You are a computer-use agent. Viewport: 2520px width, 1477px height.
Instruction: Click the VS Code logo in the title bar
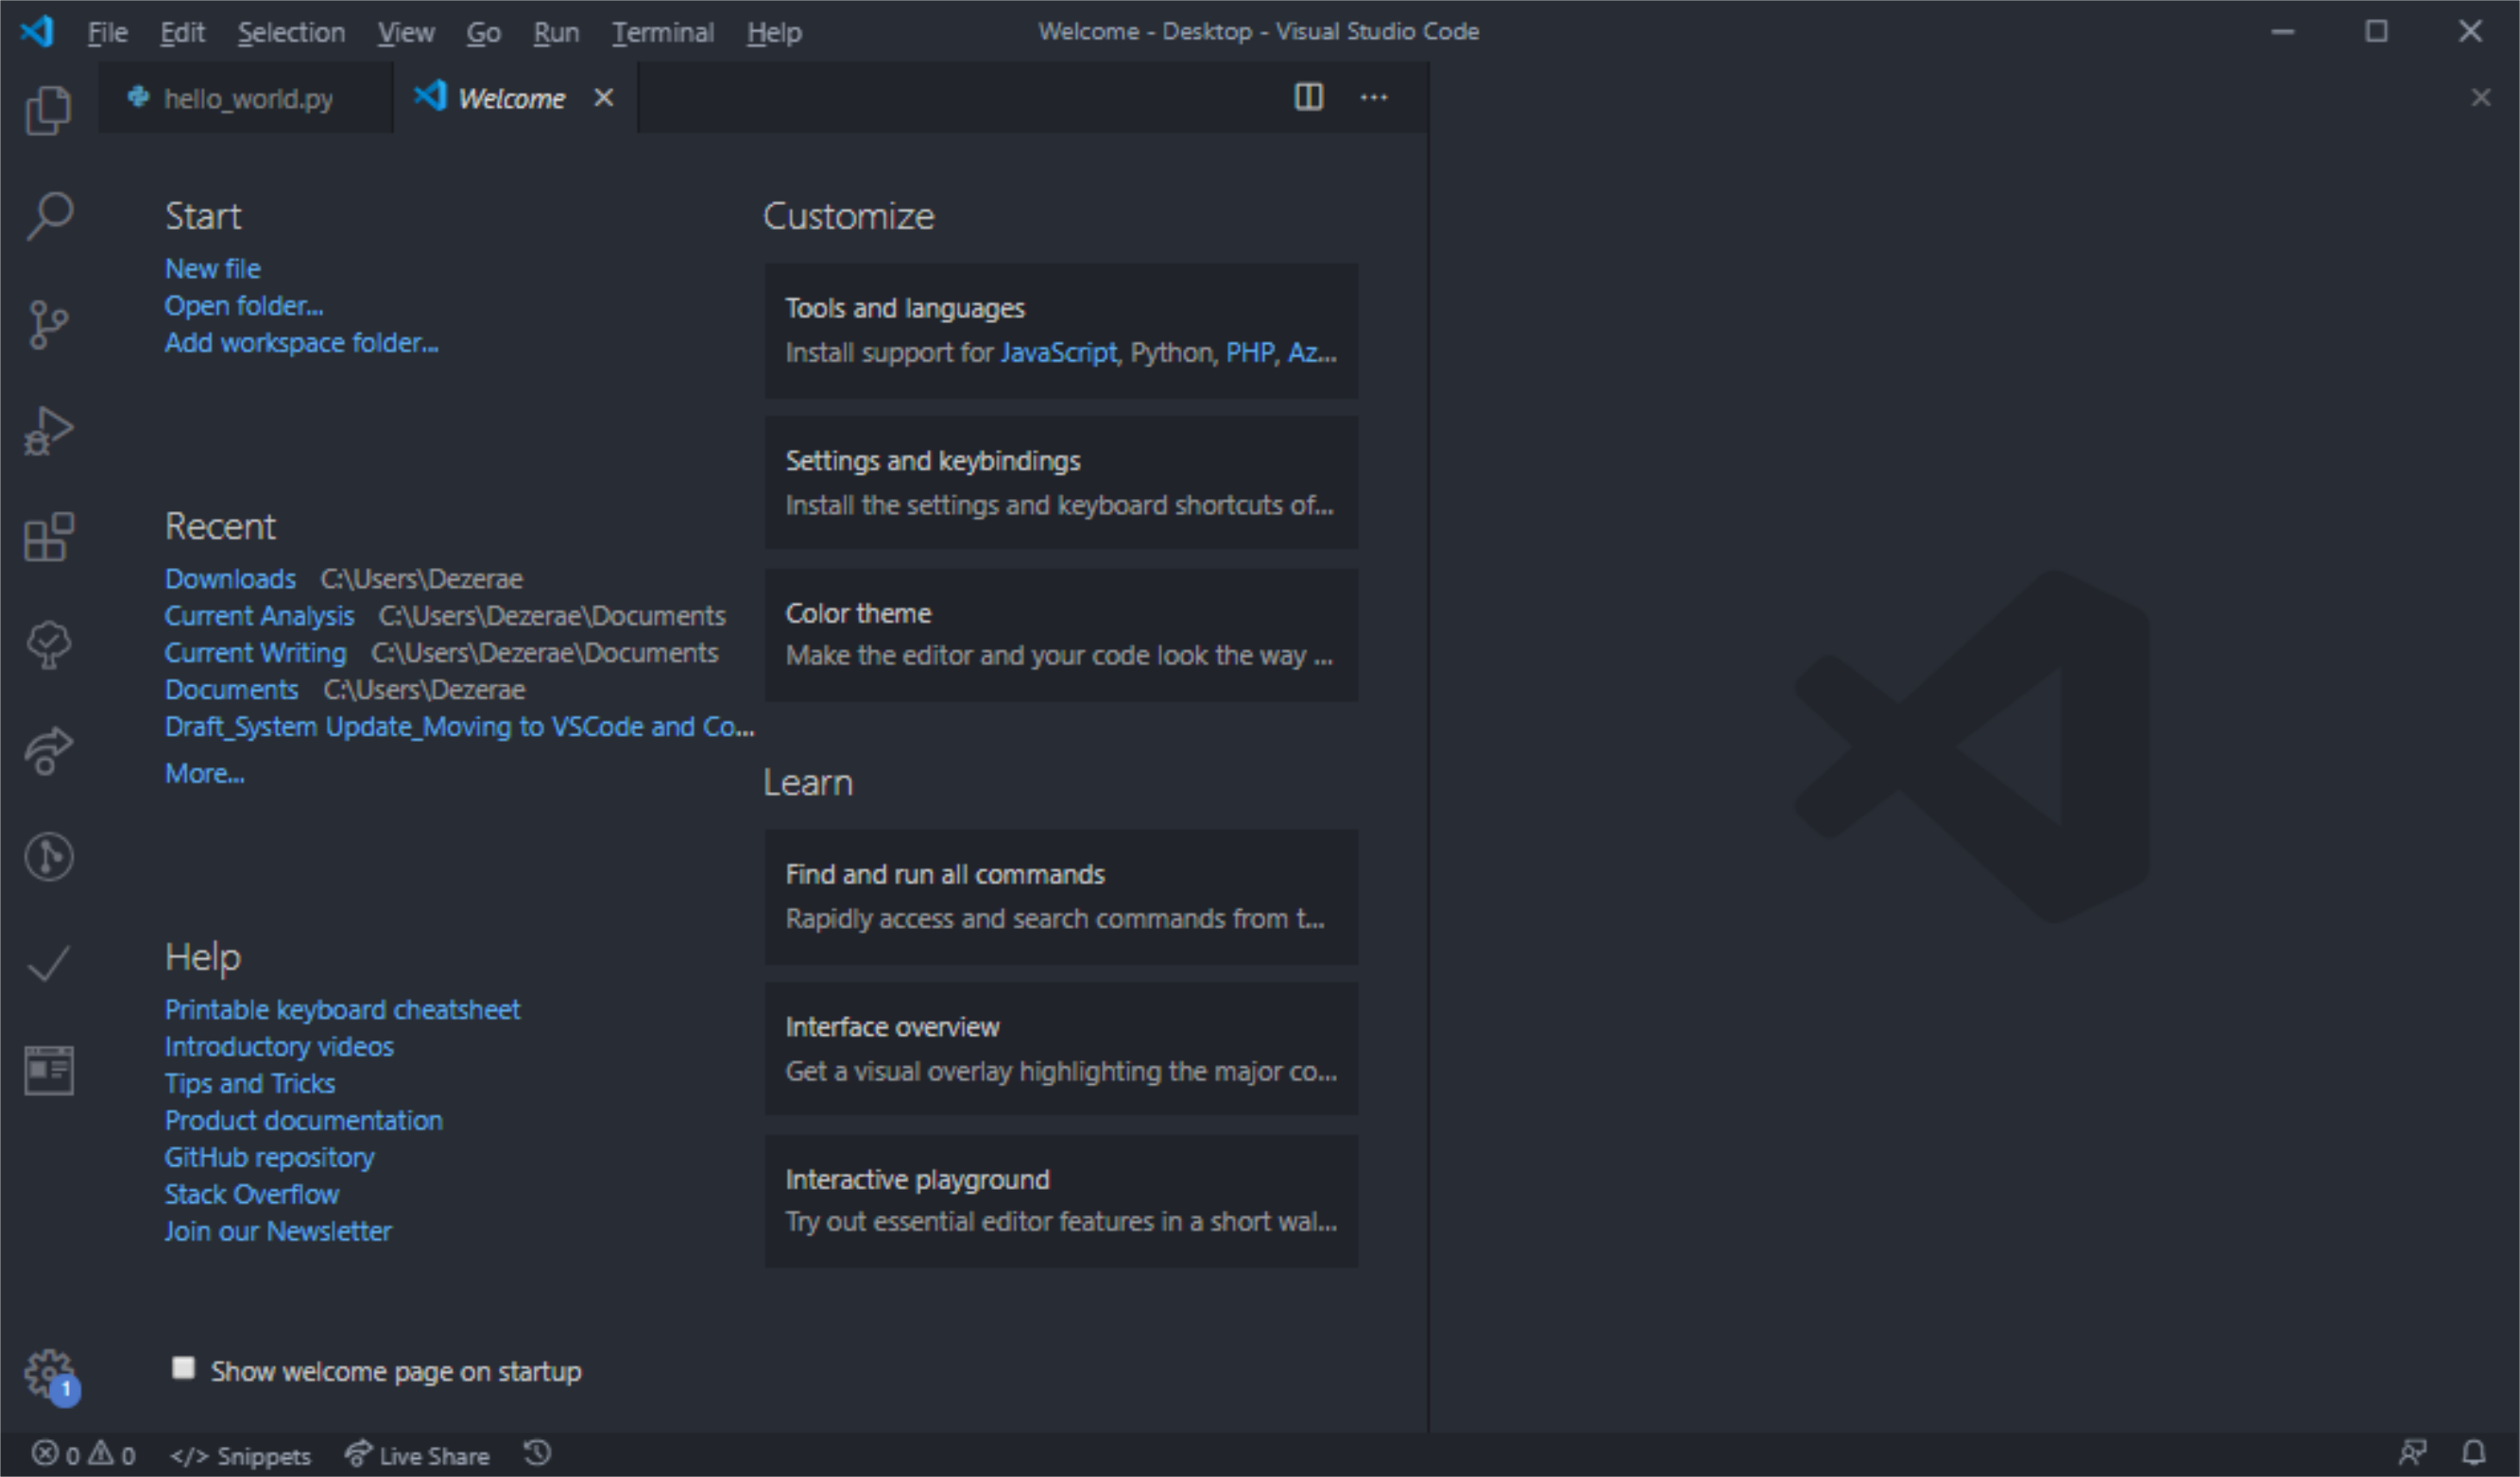pyautogui.click(x=38, y=31)
